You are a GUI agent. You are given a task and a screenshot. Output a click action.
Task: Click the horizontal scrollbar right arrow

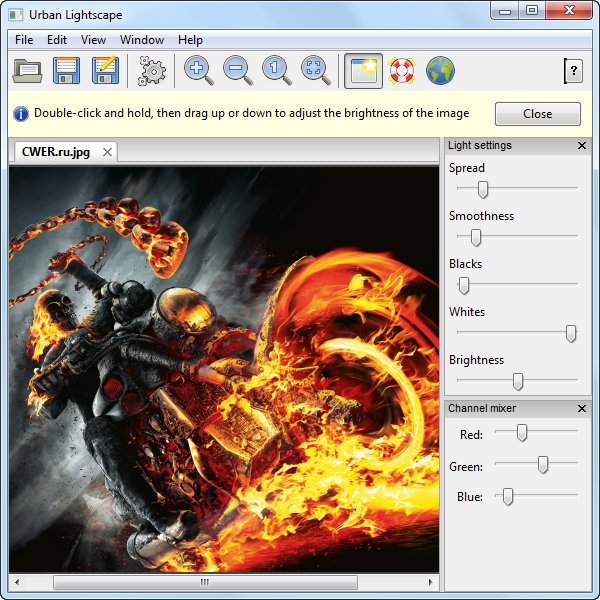[x=432, y=581]
